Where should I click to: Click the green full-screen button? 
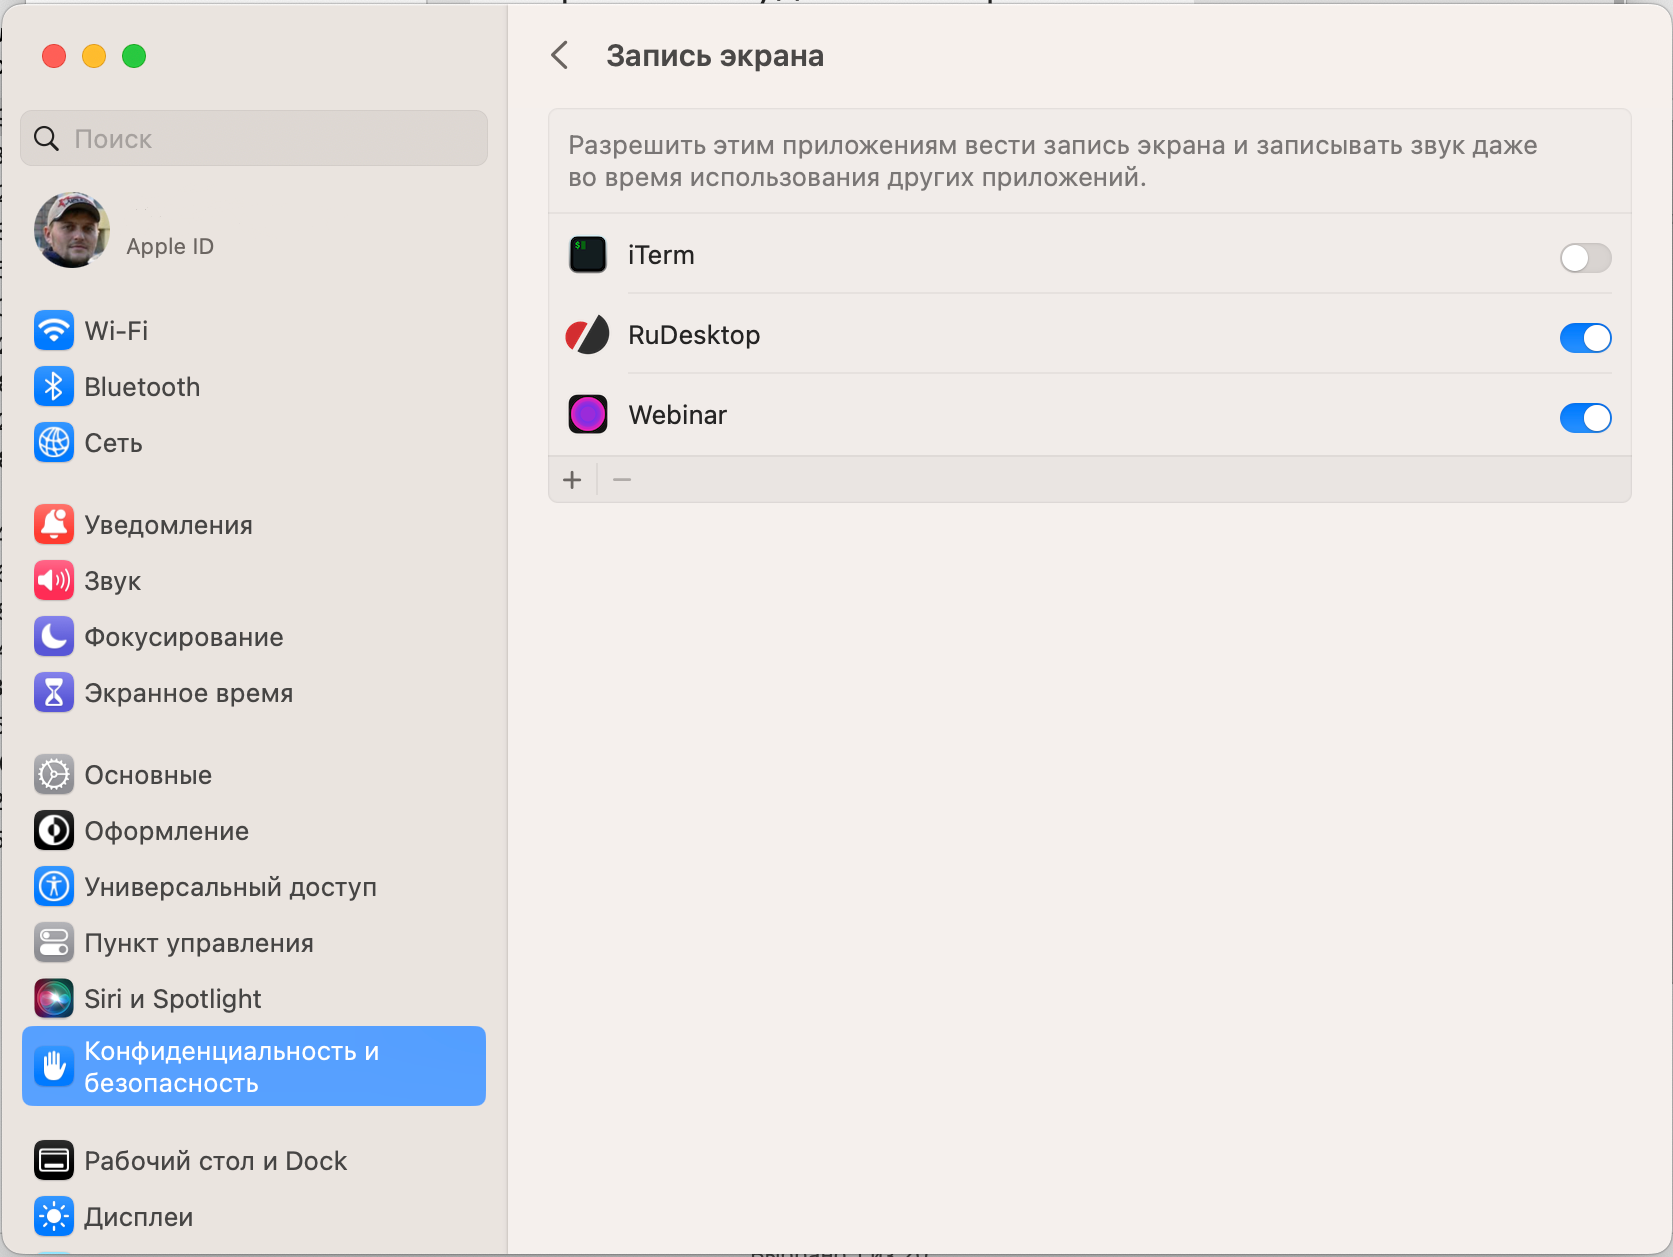134,56
